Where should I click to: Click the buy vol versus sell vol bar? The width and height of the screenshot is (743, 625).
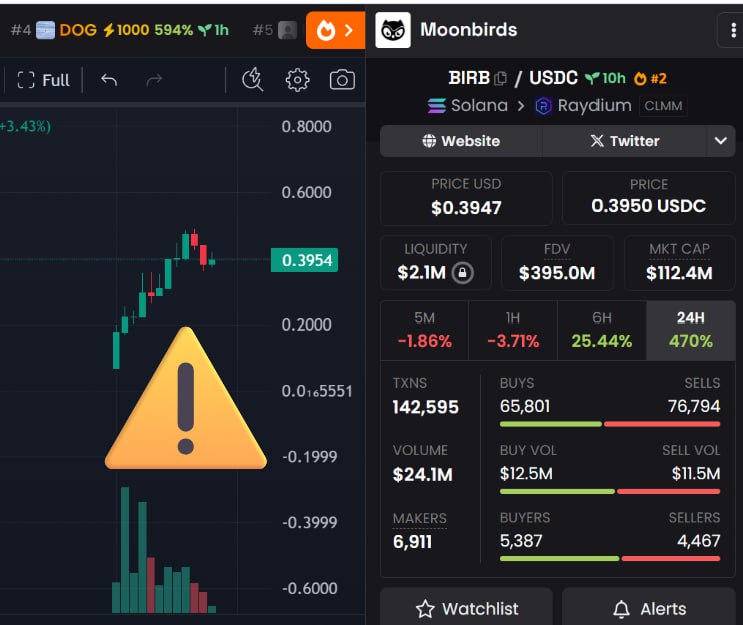click(610, 491)
